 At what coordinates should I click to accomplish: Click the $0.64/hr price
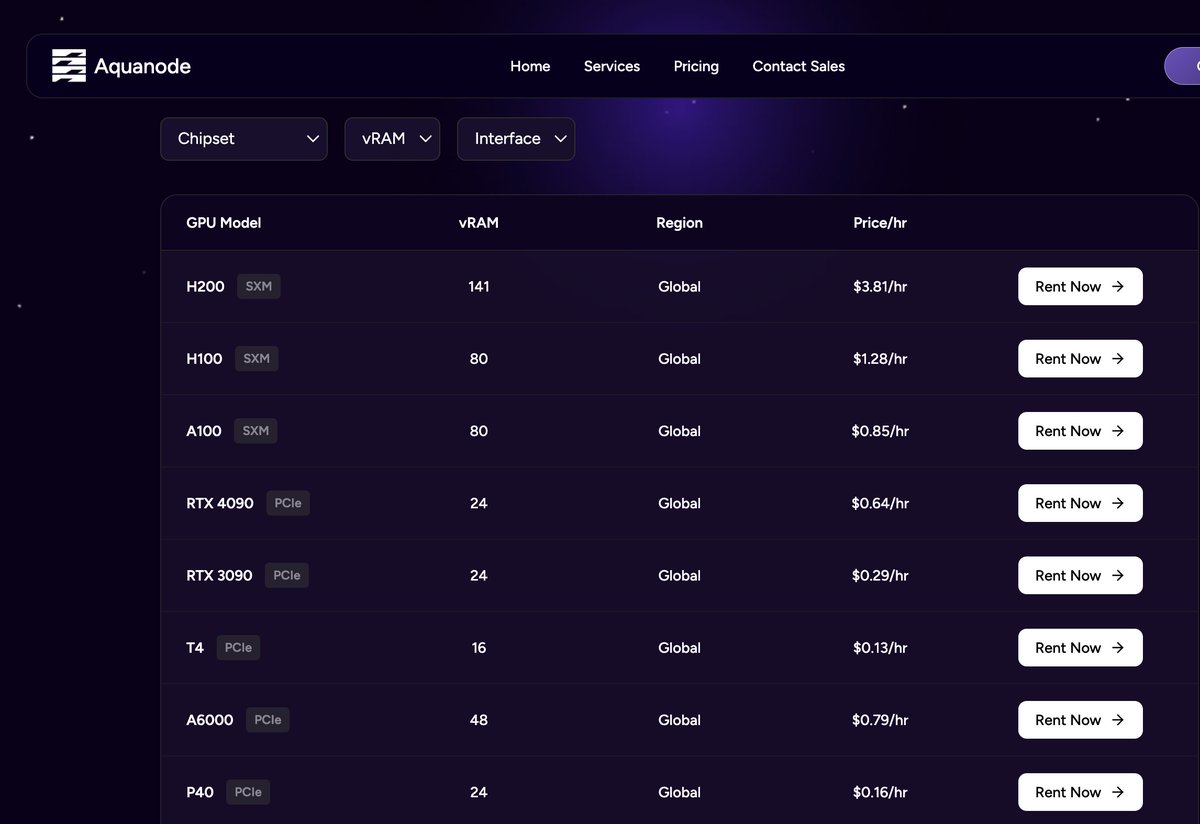(x=880, y=503)
